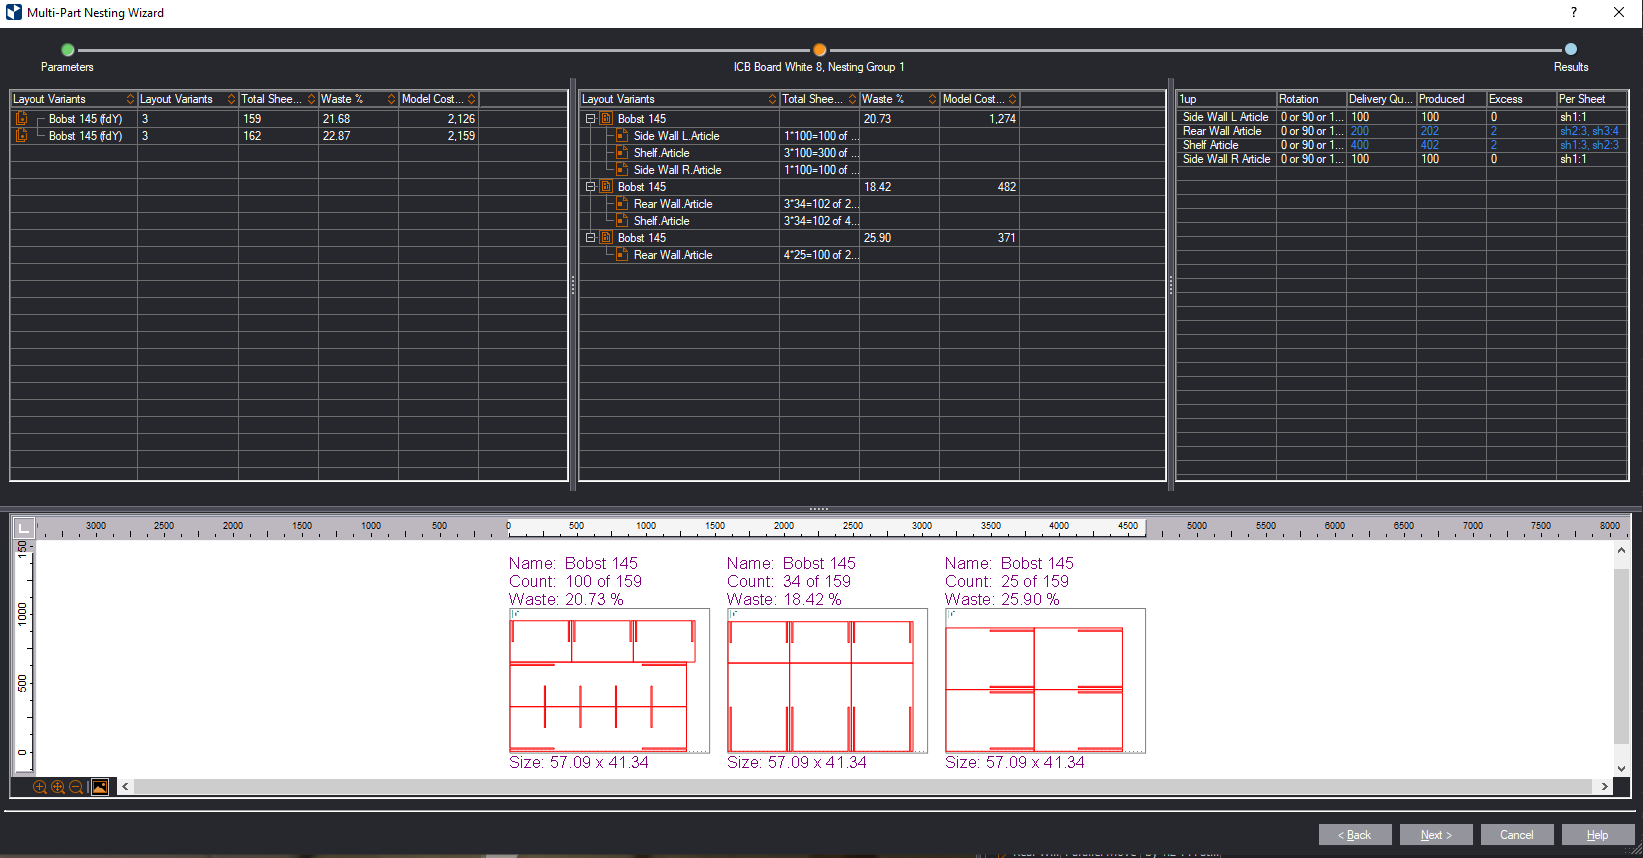Click Rear Wall.Article icon in the 3*34=102 row
1643x858 pixels.
[x=622, y=203]
